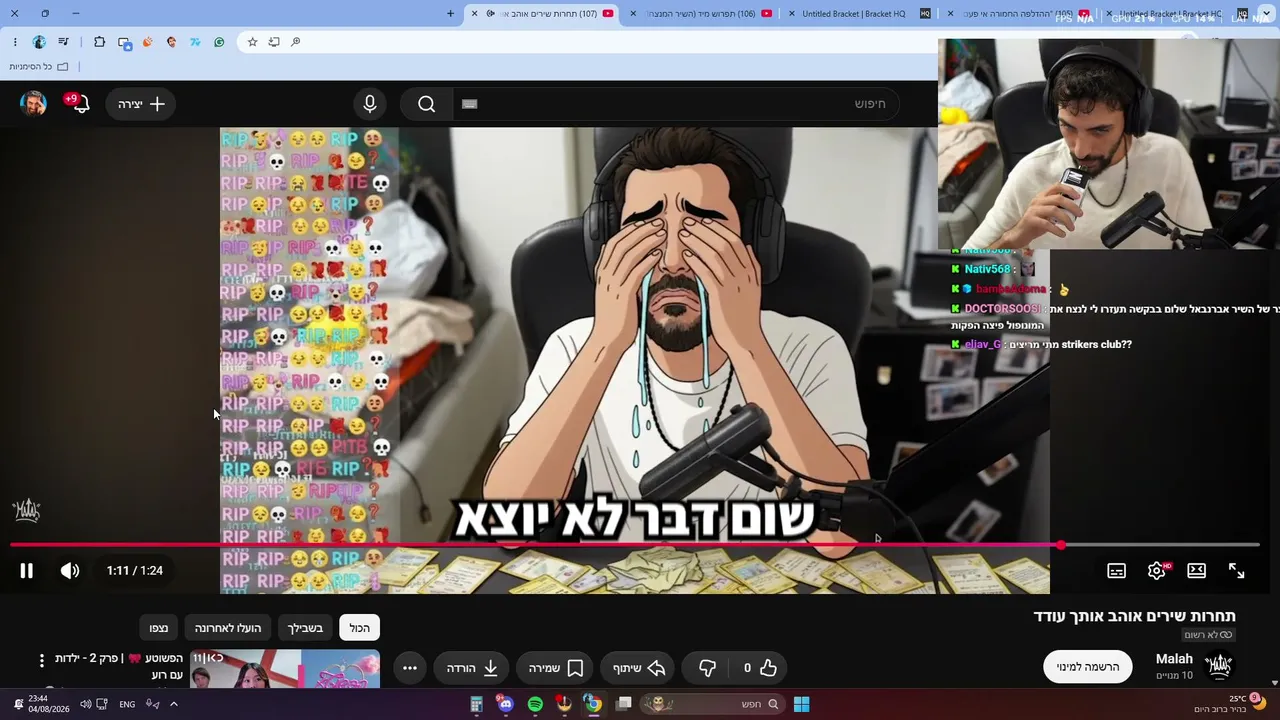This screenshot has width=1280, height=720.
Task: Close the (106) YouTube tab
Action: (633, 13)
